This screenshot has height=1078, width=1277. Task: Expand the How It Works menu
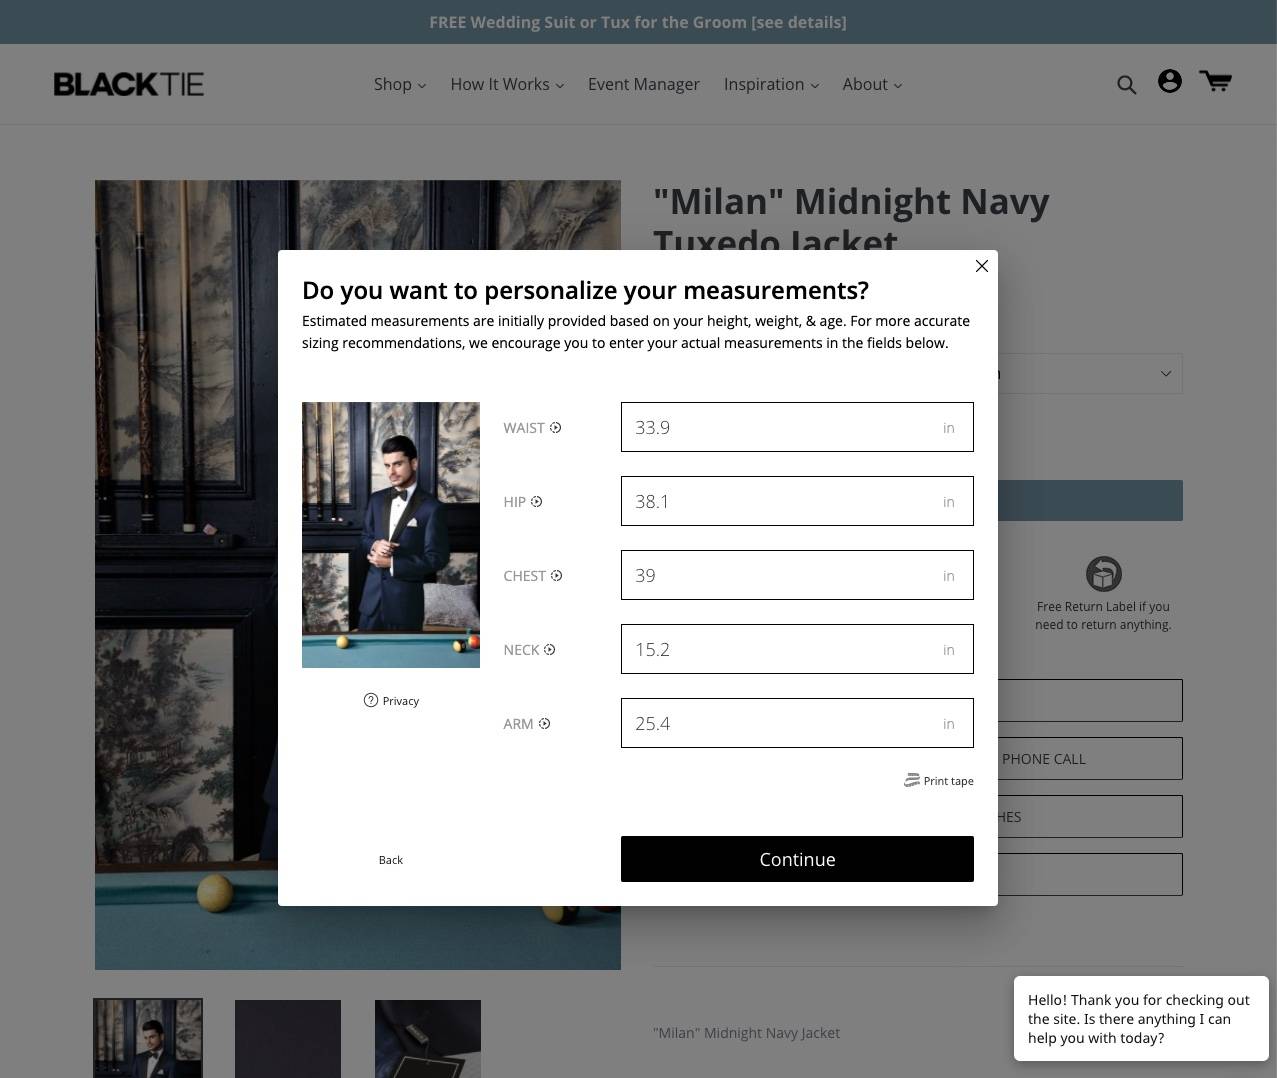[x=507, y=85]
